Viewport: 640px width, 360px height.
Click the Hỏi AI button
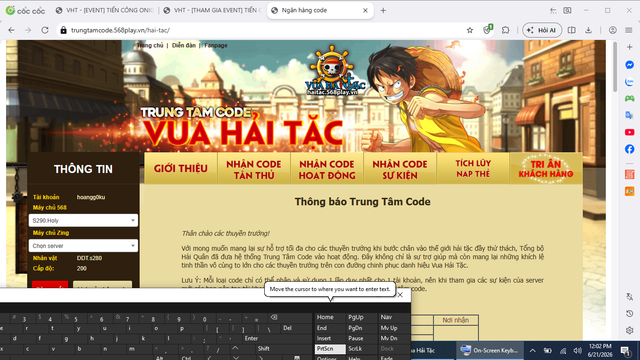coord(542,30)
